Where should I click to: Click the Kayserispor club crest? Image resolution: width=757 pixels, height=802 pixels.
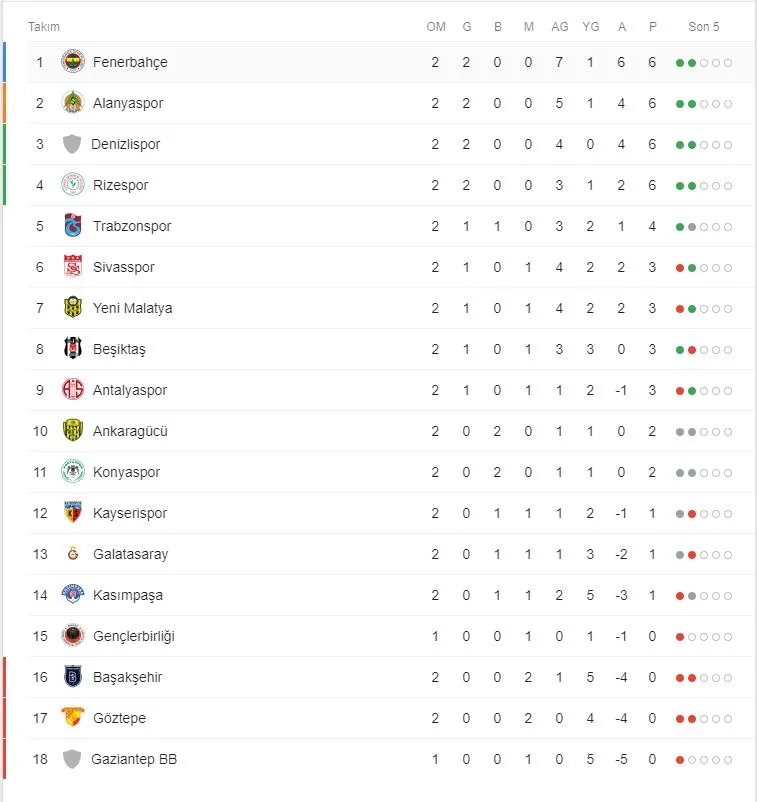tap(73, 513)
